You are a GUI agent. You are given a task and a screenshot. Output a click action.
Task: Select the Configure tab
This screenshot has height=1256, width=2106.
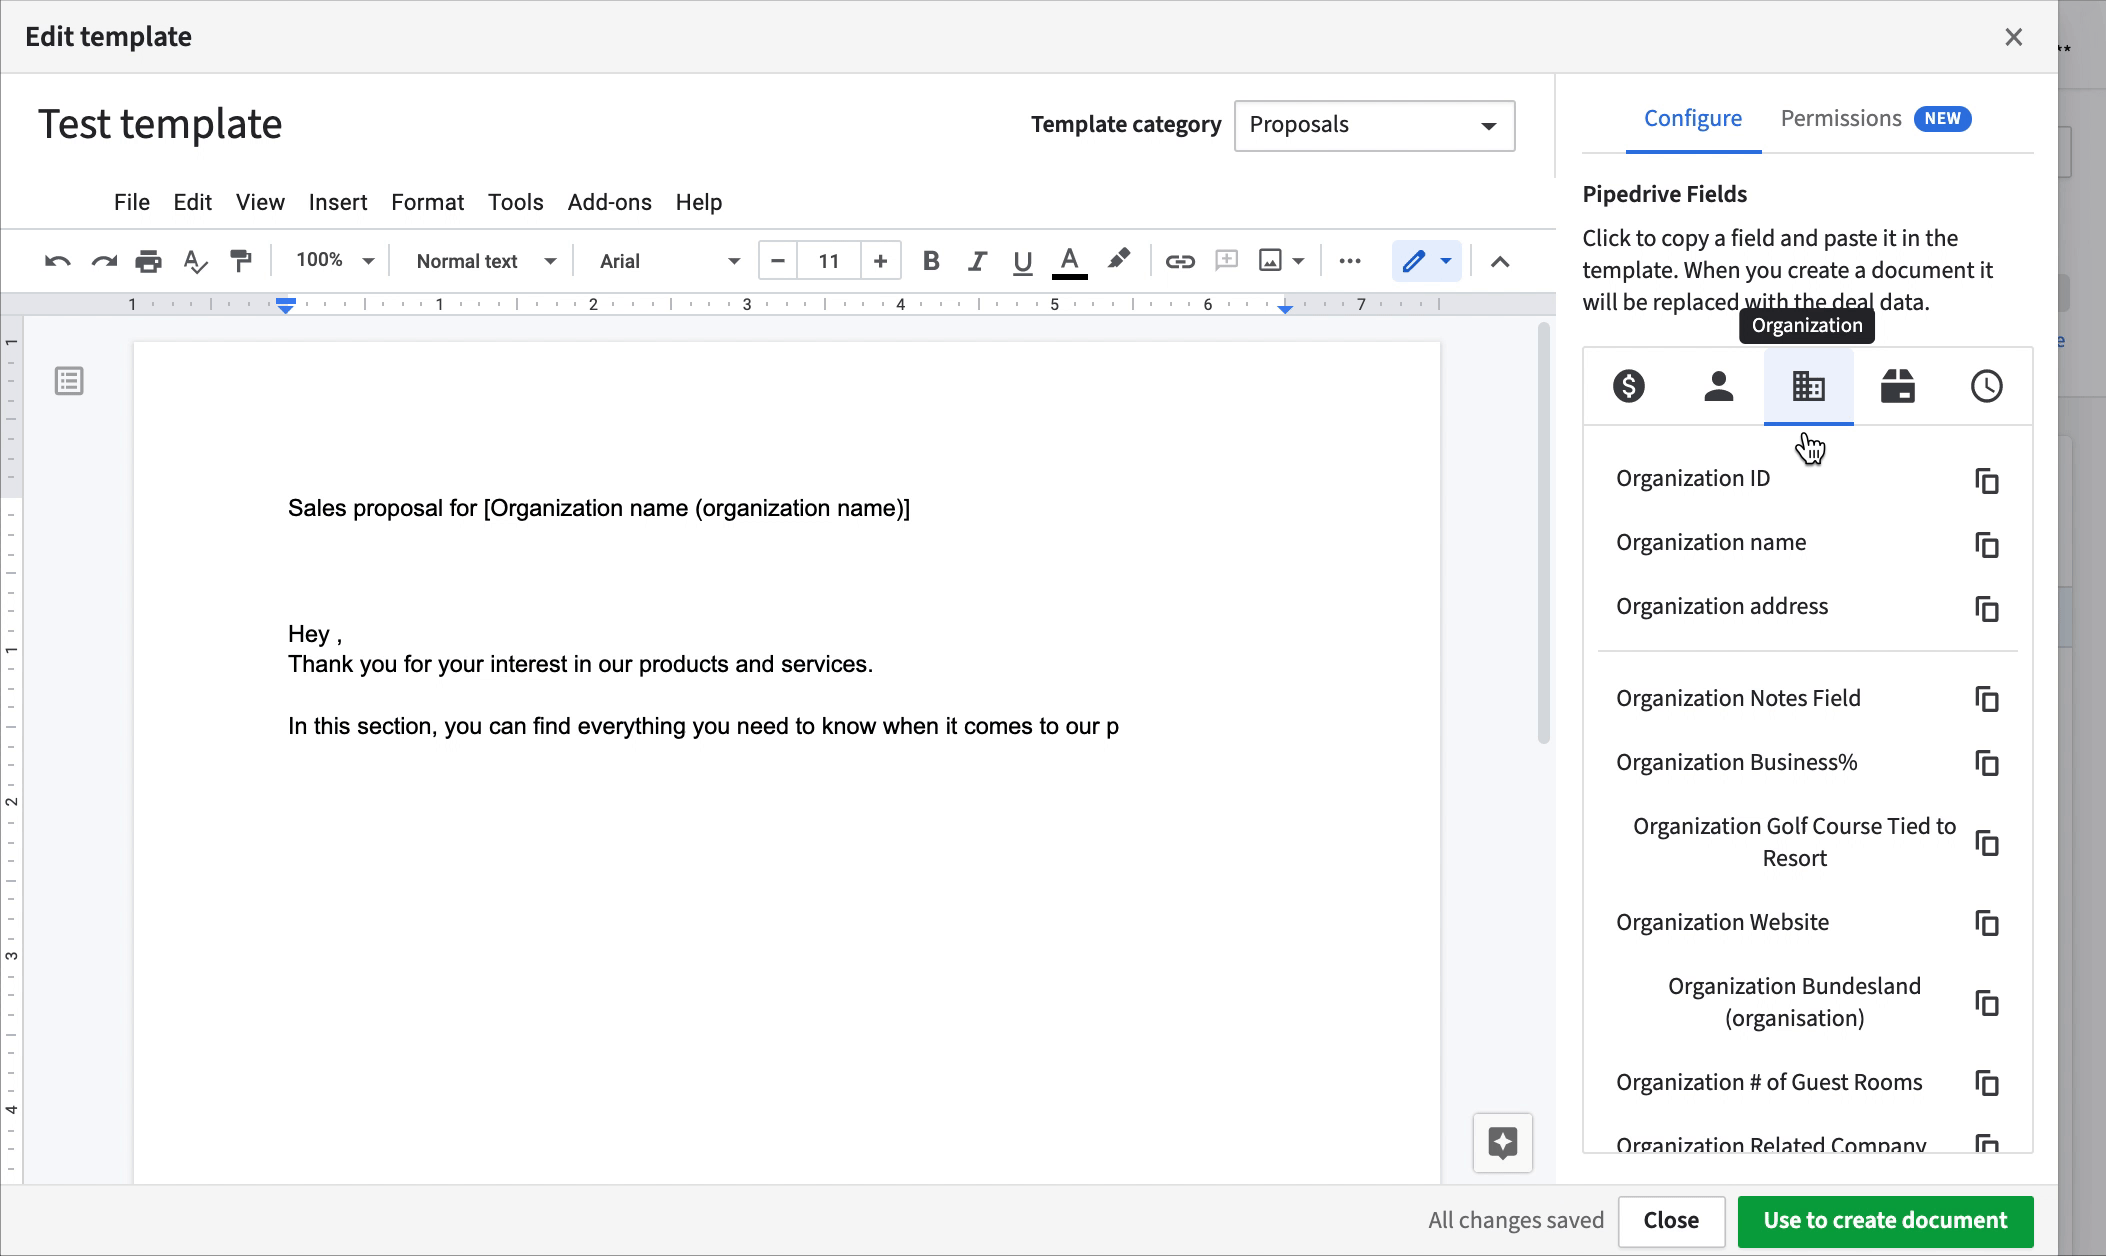click(x=1692, y=118)
